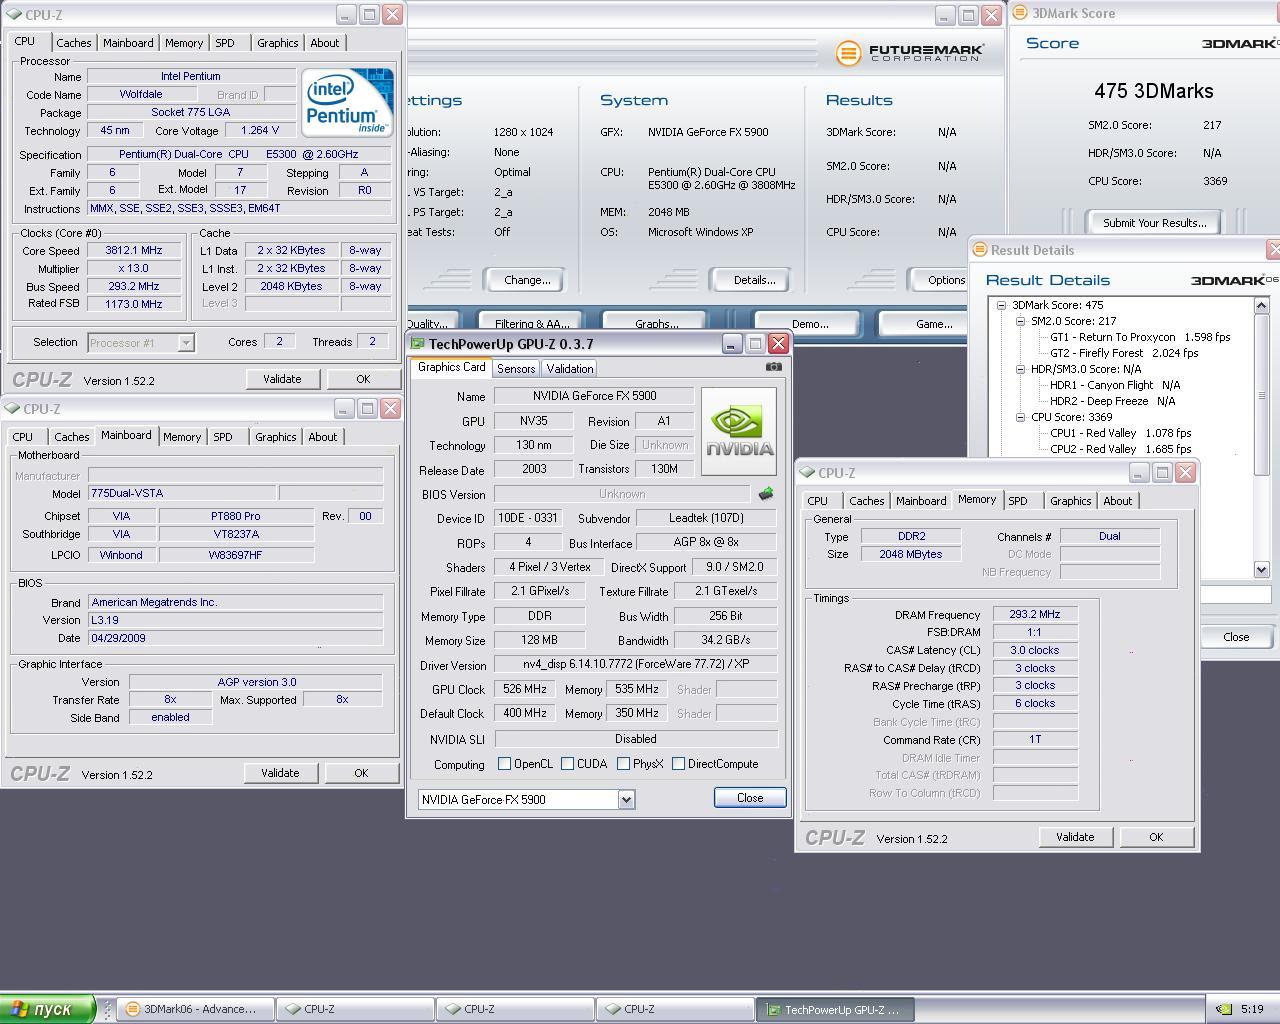The height and width of the screenshot is (1024, 1280).
Task: Open the Start menu (пуск)
Action: [47, 1009]
